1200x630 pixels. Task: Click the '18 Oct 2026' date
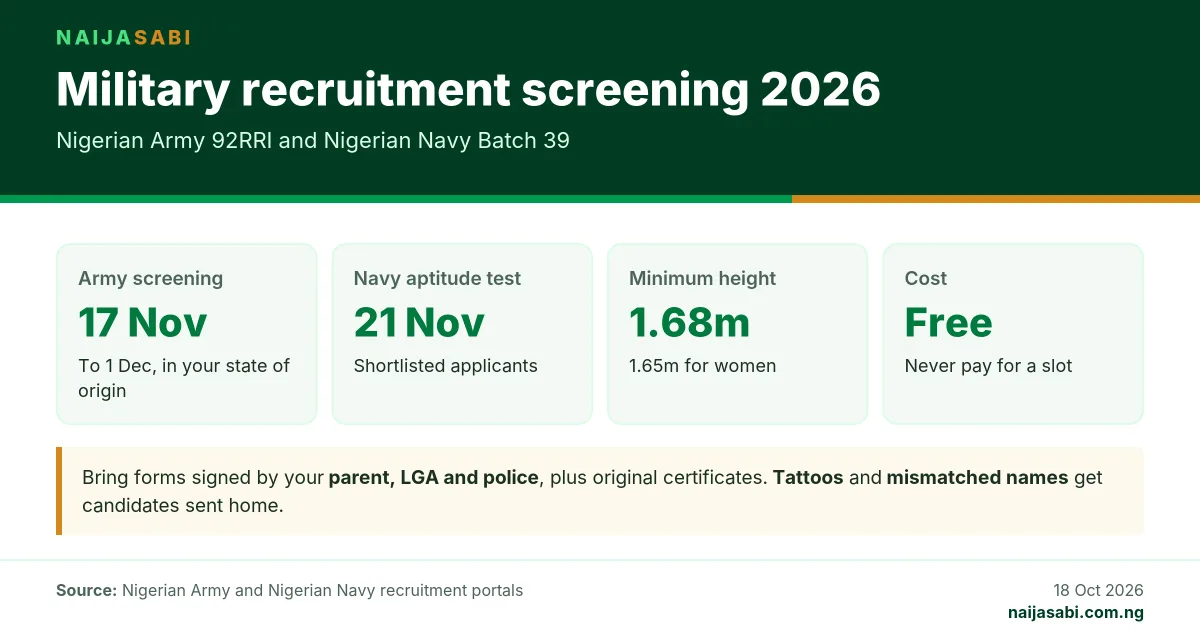point(1098,590)
